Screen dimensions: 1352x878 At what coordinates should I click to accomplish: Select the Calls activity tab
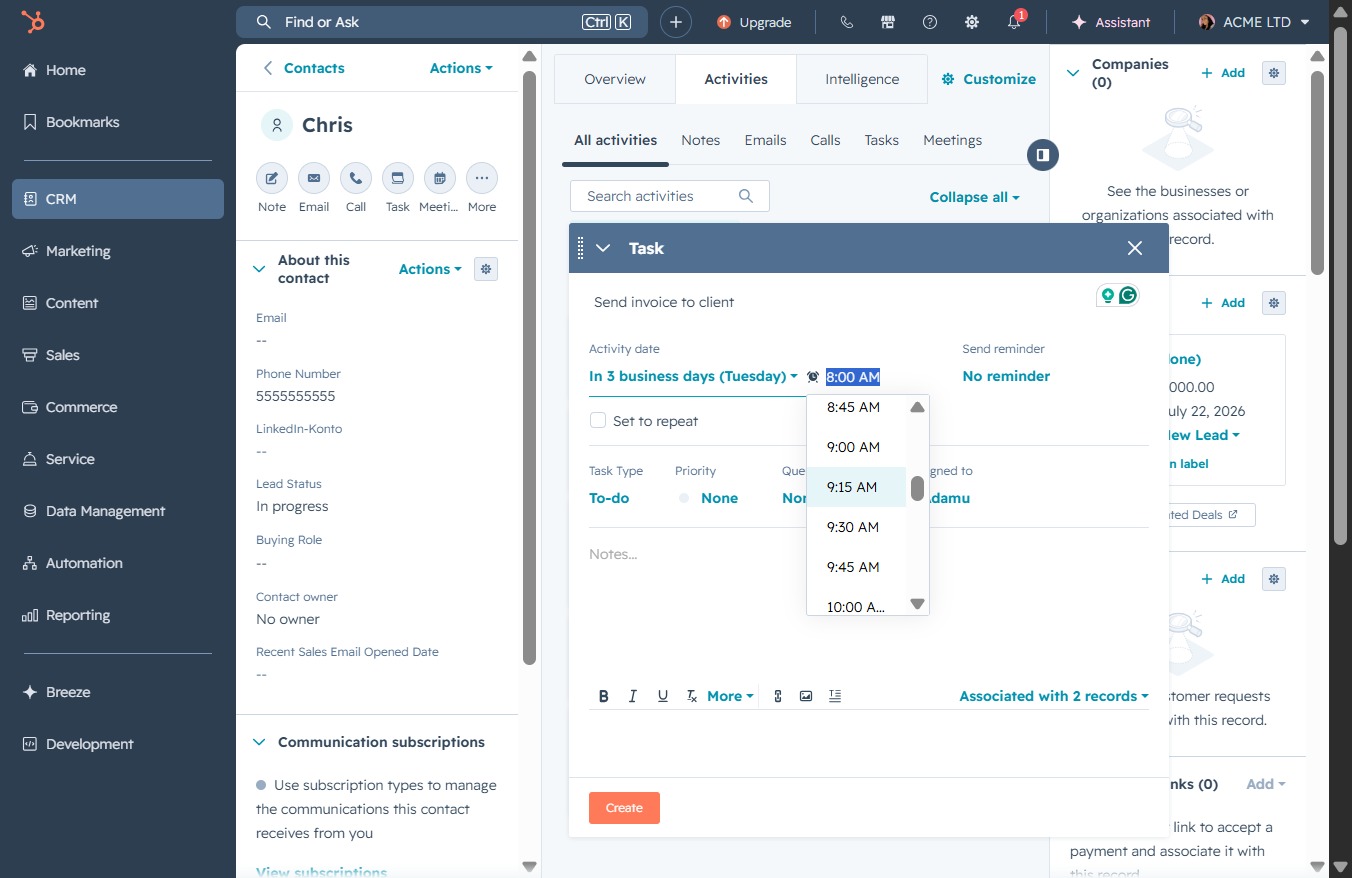825,140
